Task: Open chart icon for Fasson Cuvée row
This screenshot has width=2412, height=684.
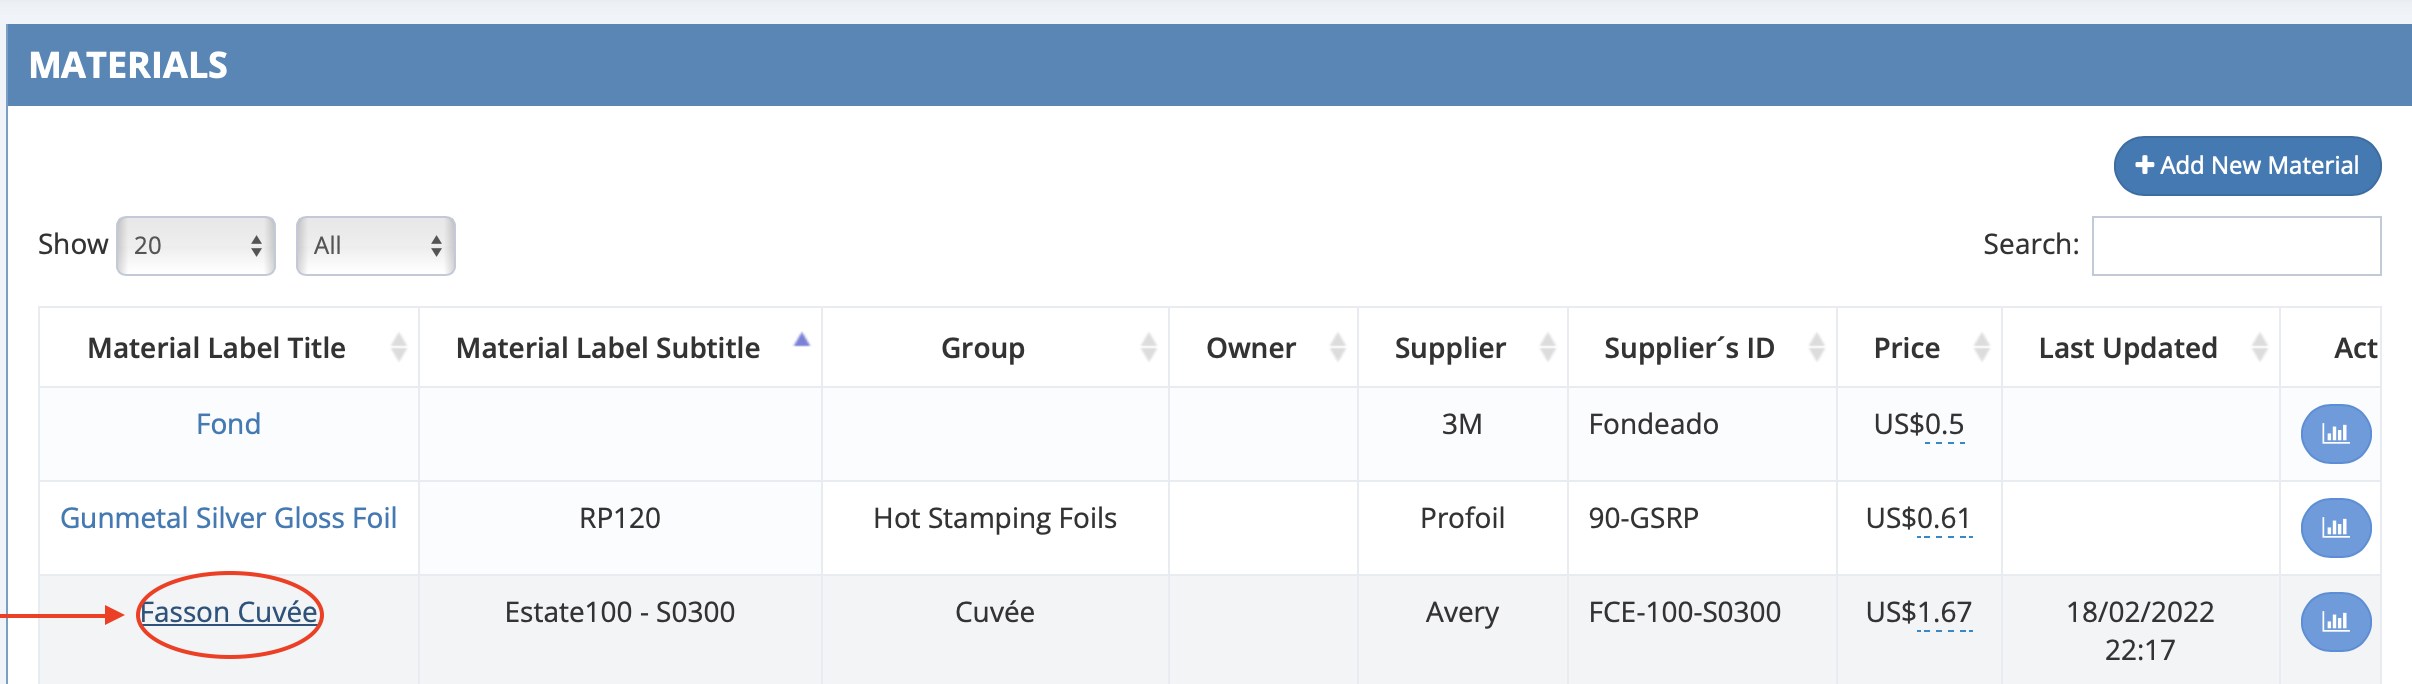Action: pyautogui.click(x=2335, y=622)
